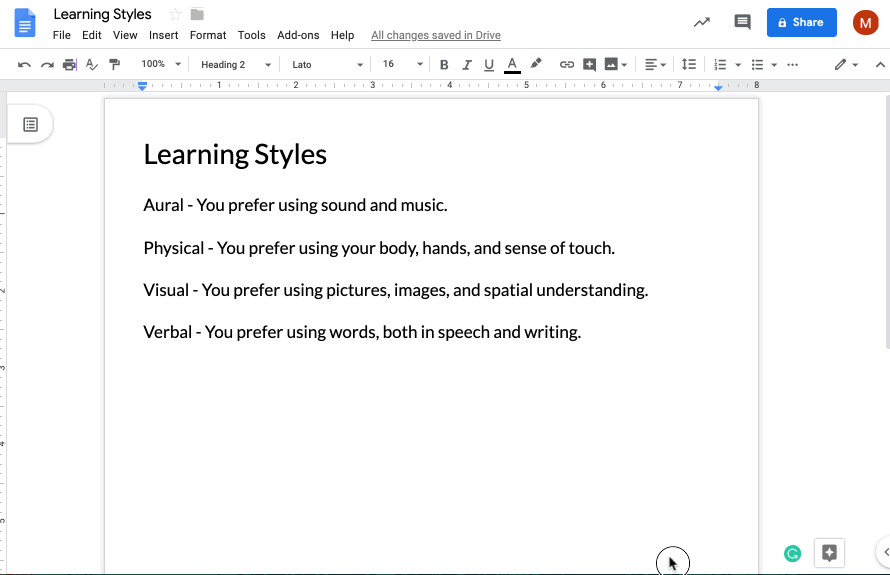Open the zoom 100% dropdown

click(161, 65)
